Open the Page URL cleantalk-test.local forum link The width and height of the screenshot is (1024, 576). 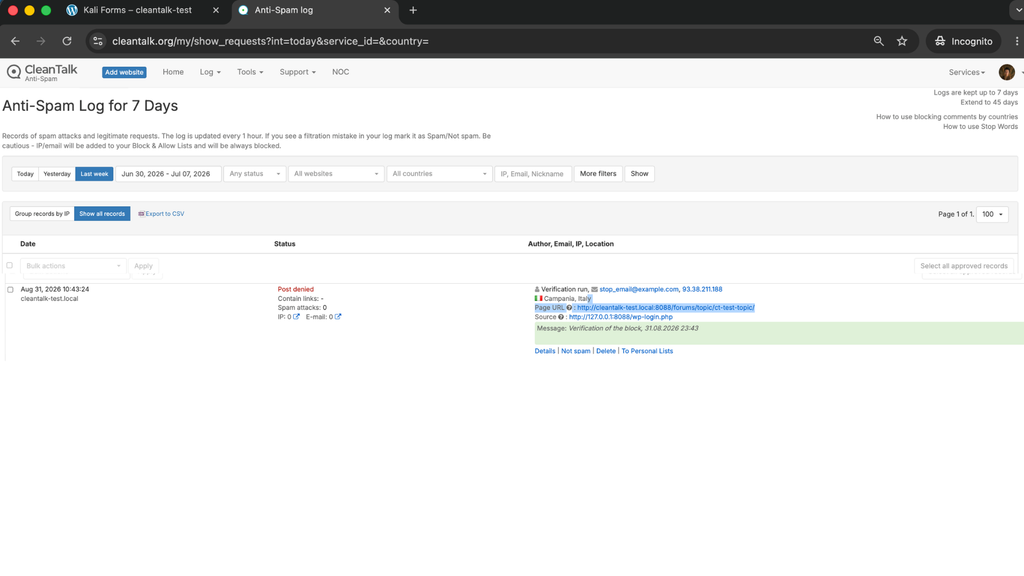tap(665, 308)
